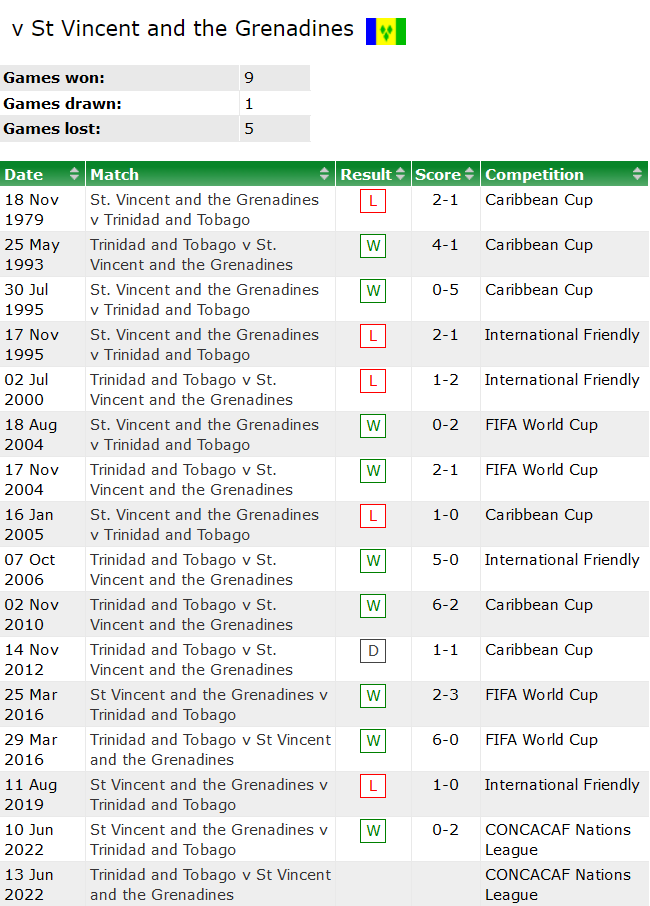Click the 6-2 score on 02 Nov 2010
This screenshot has height=906, width=650.
446,605
